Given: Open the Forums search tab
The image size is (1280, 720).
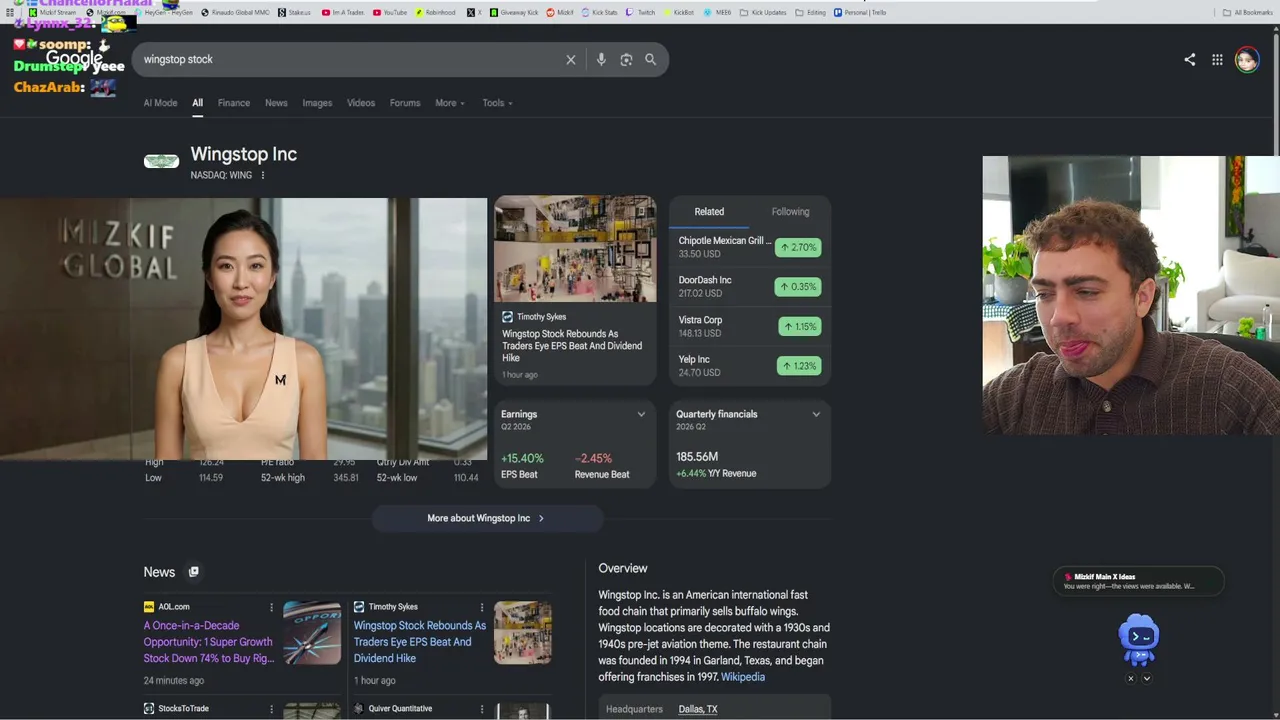Looking at the screenshot, I should click(405, 103).
